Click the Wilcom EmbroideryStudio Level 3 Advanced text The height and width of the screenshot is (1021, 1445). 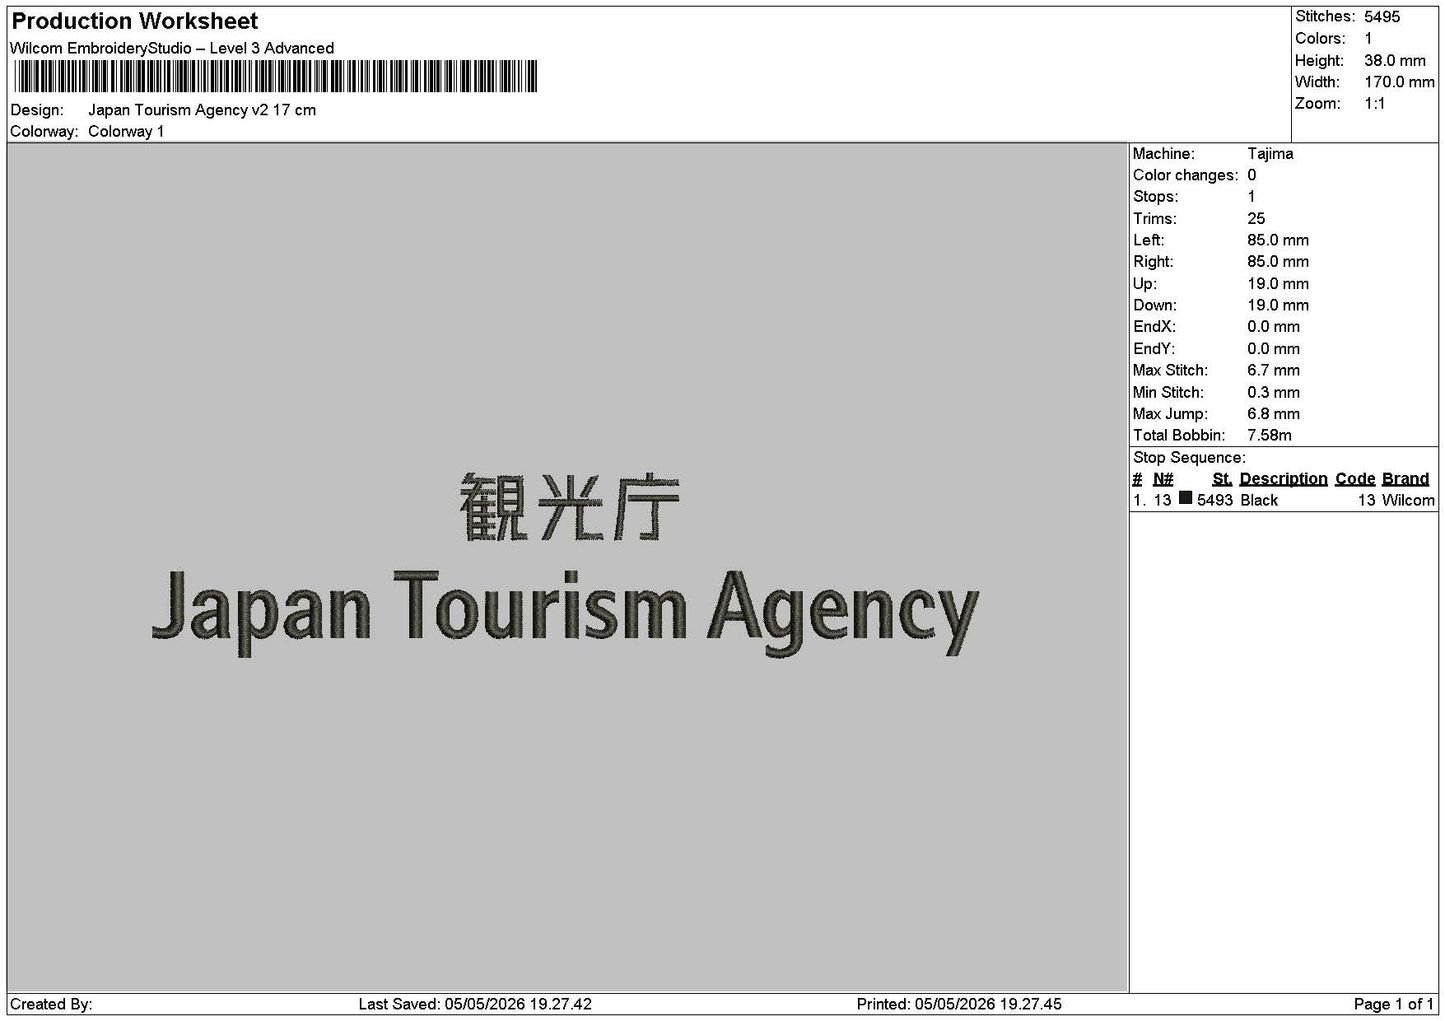tap(172, 48)
